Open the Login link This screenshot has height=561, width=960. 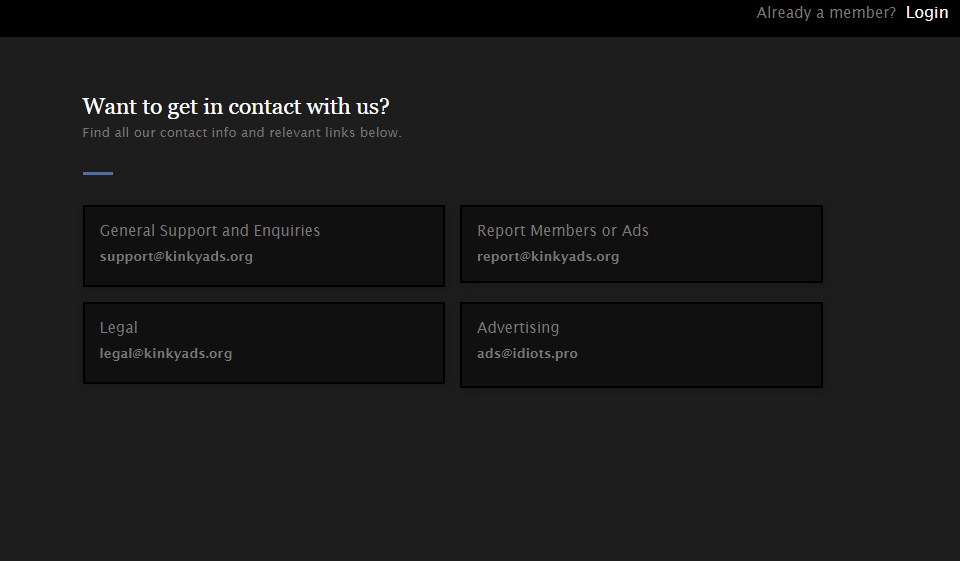click(x=926, y=13)
